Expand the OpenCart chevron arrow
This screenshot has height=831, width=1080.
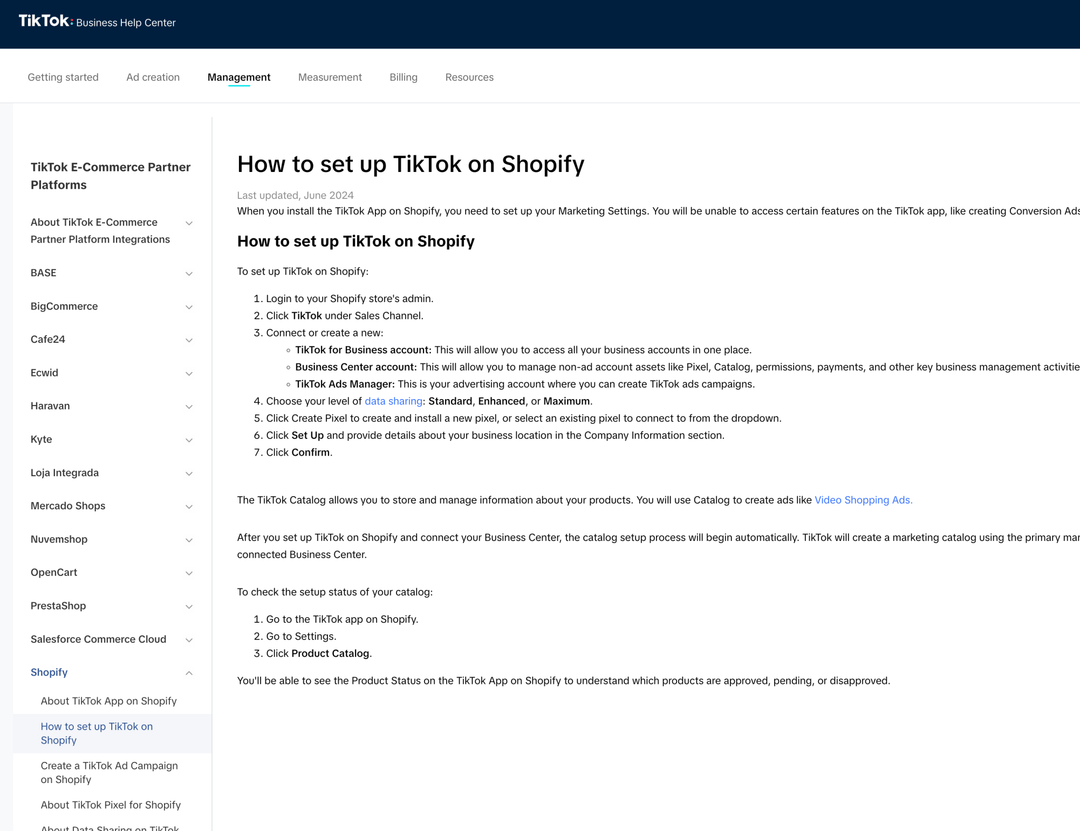(189, 573)
